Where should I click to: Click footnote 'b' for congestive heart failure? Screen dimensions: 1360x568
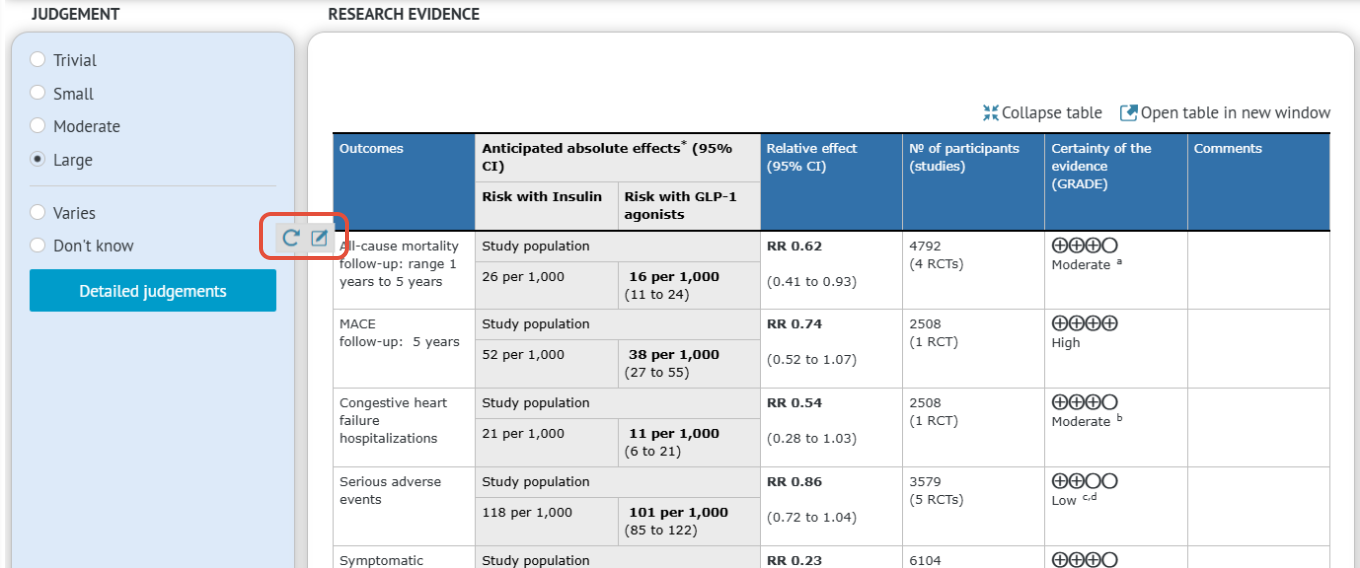(1119, 419)
